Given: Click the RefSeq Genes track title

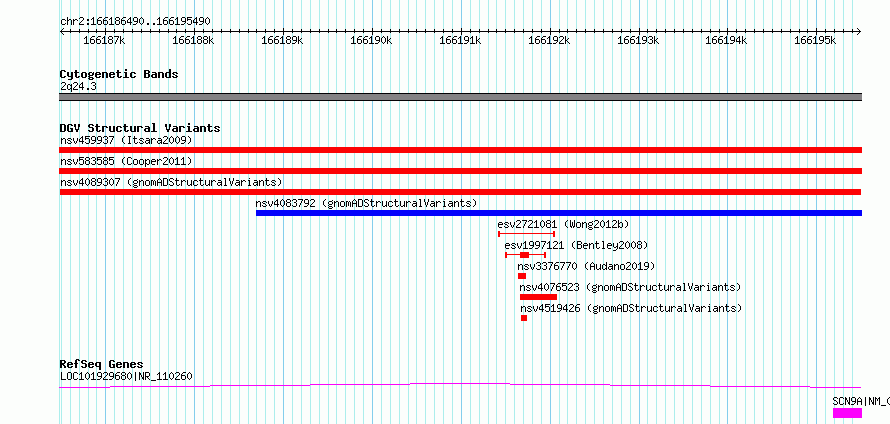Looking at the screenshot, I should click(102, 364).
